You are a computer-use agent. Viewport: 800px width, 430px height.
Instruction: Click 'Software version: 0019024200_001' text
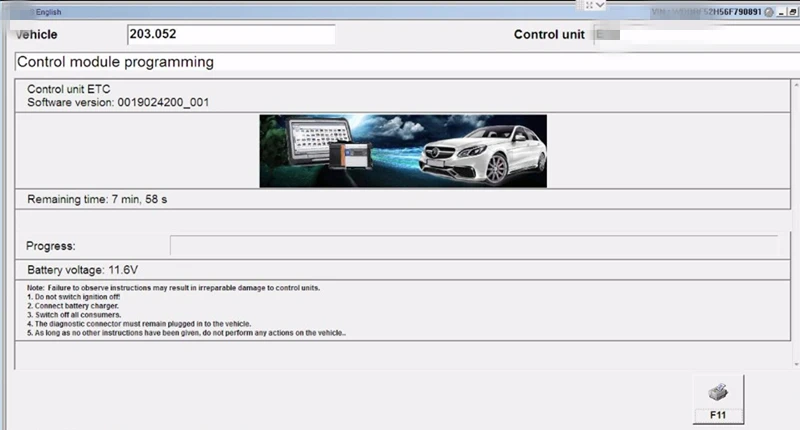118,103
